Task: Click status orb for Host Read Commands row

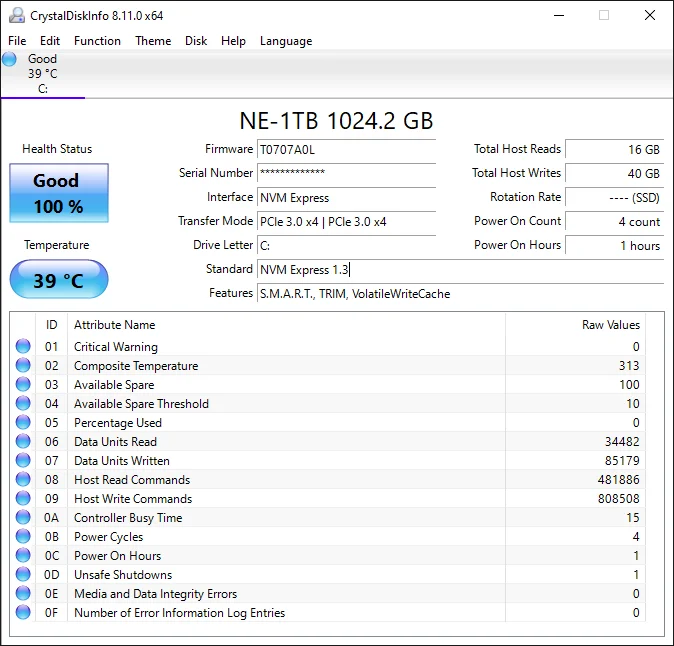Action: [23, 479]
